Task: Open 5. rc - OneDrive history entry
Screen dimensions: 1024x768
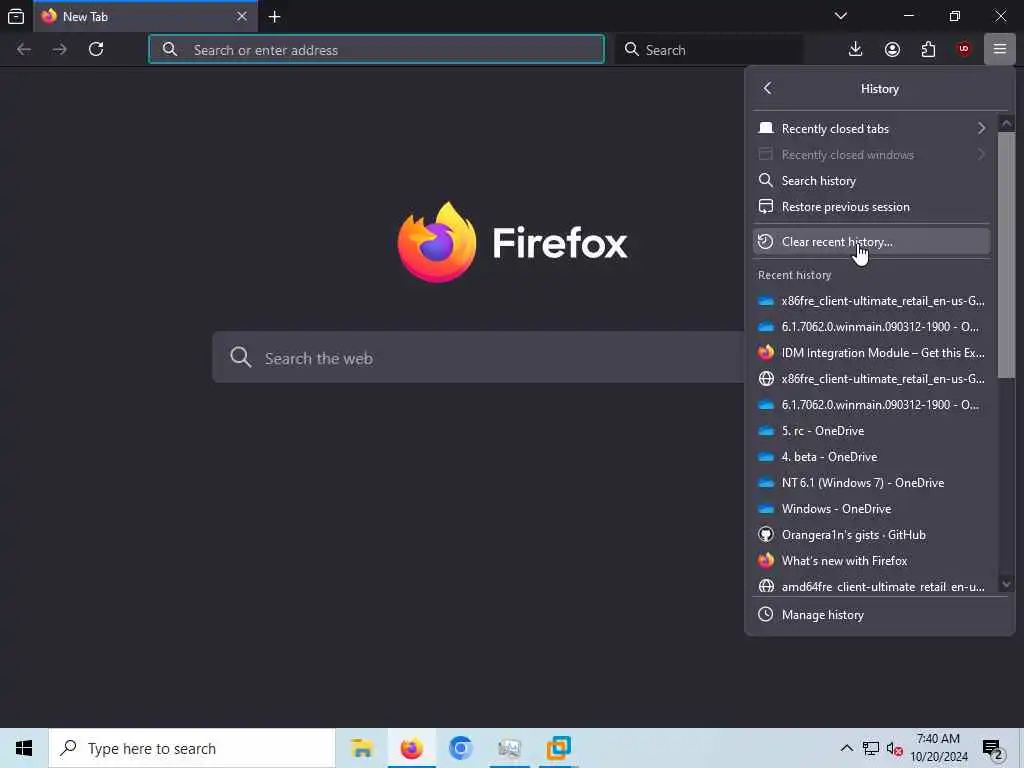Action: (x=871, y=431)
